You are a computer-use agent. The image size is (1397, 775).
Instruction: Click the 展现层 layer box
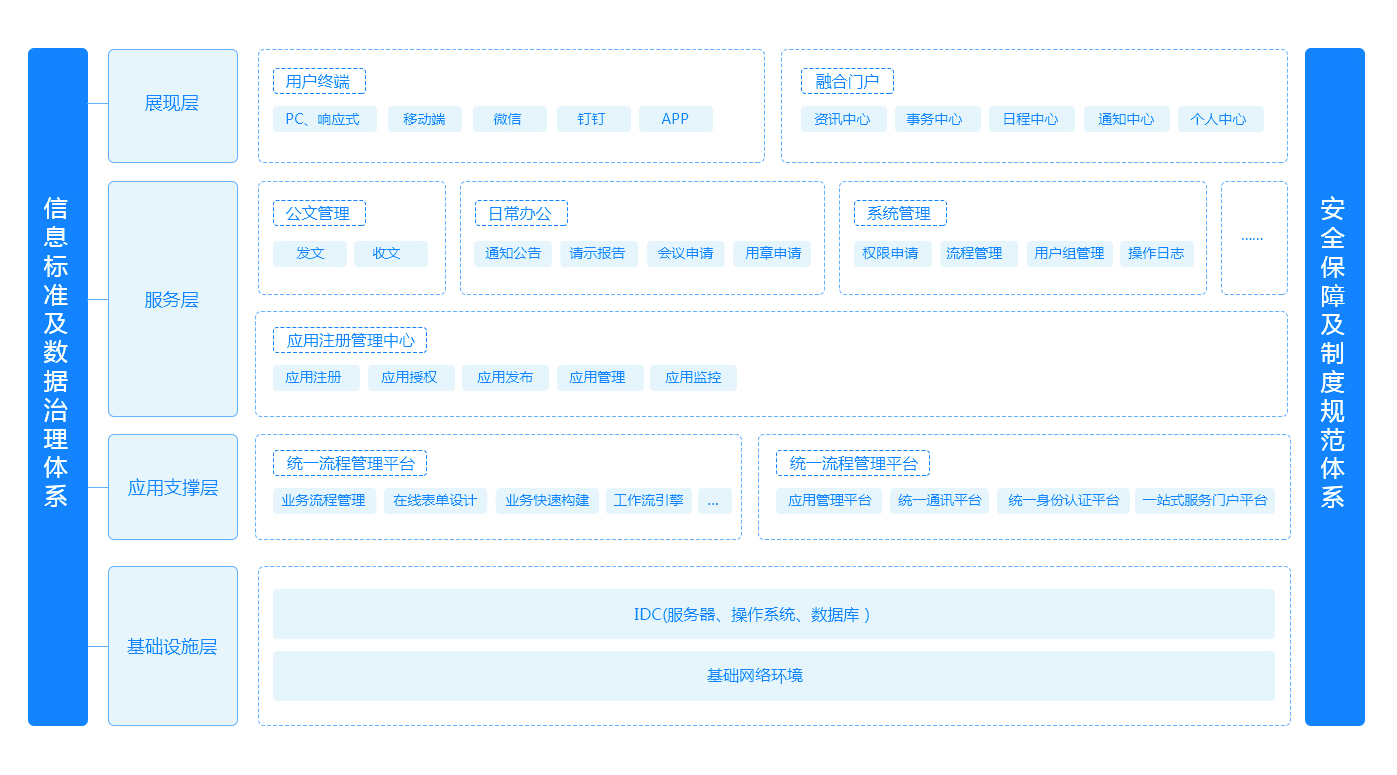[172, 105]
